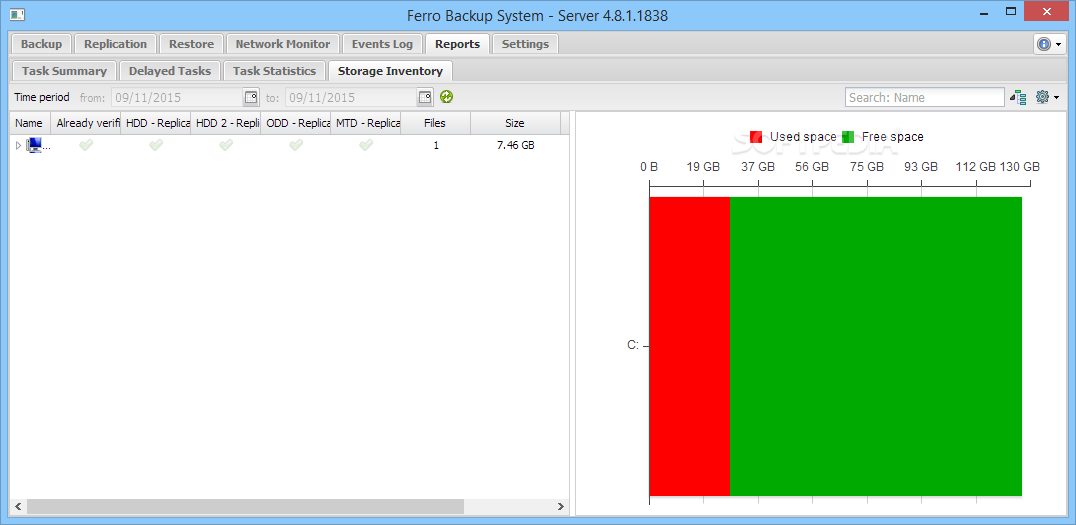Open the 'to' date calendar picker
The height and width of the screenshot is (525, 1076).
point(425,97)
